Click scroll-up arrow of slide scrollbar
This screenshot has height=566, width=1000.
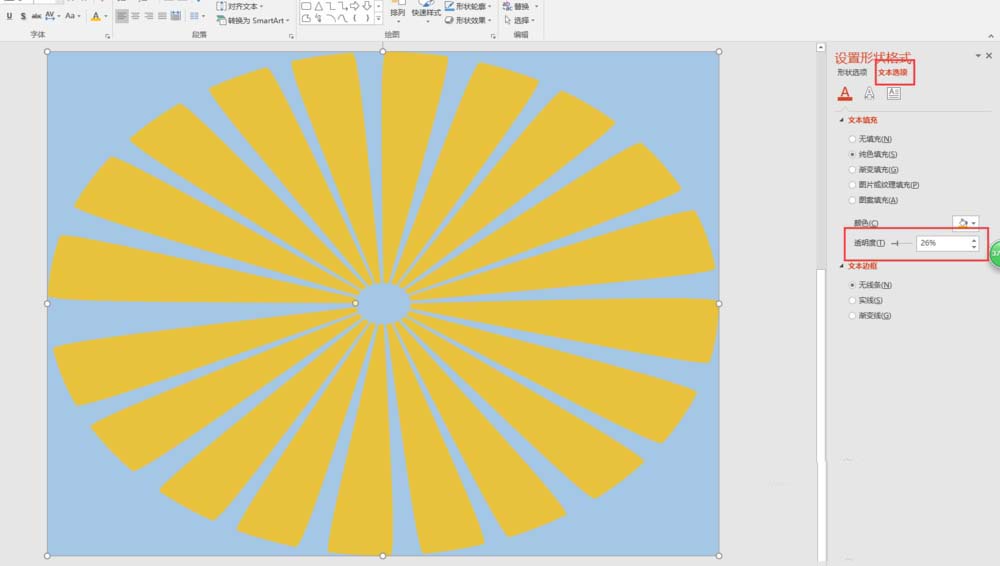(x=821, y=48)
